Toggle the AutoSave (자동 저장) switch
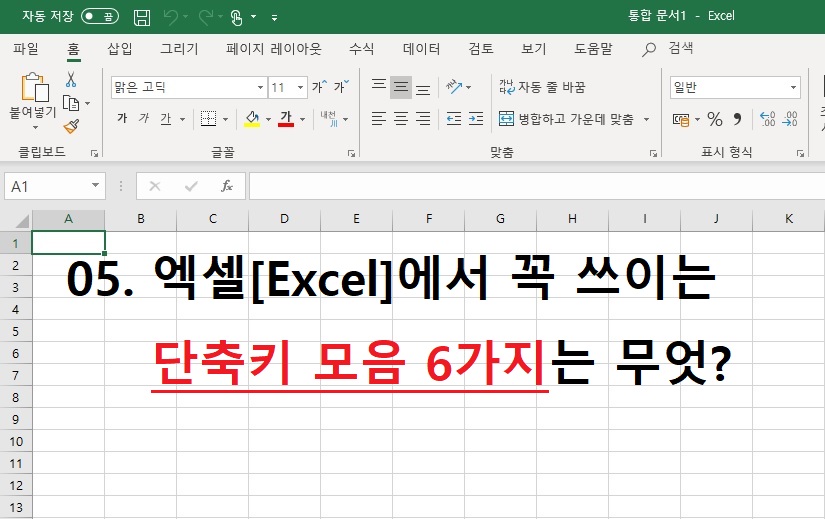Screen dimensions: 825x519 point(99,16)
